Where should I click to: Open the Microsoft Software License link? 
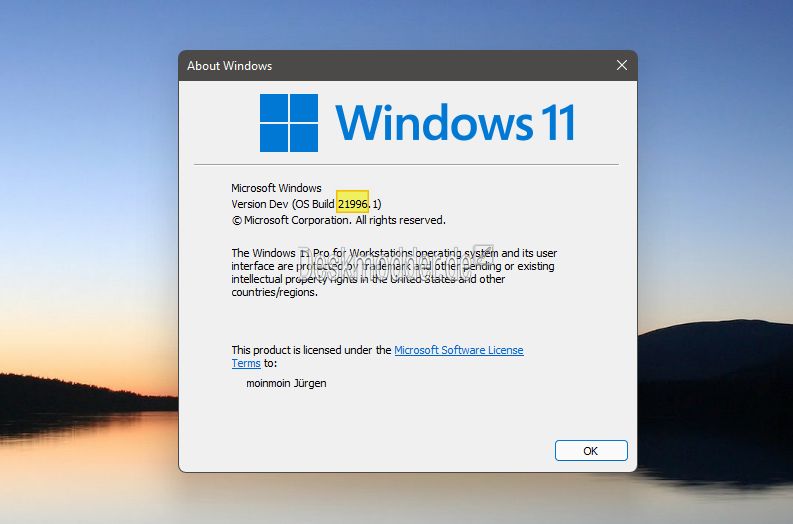(459, 350)
